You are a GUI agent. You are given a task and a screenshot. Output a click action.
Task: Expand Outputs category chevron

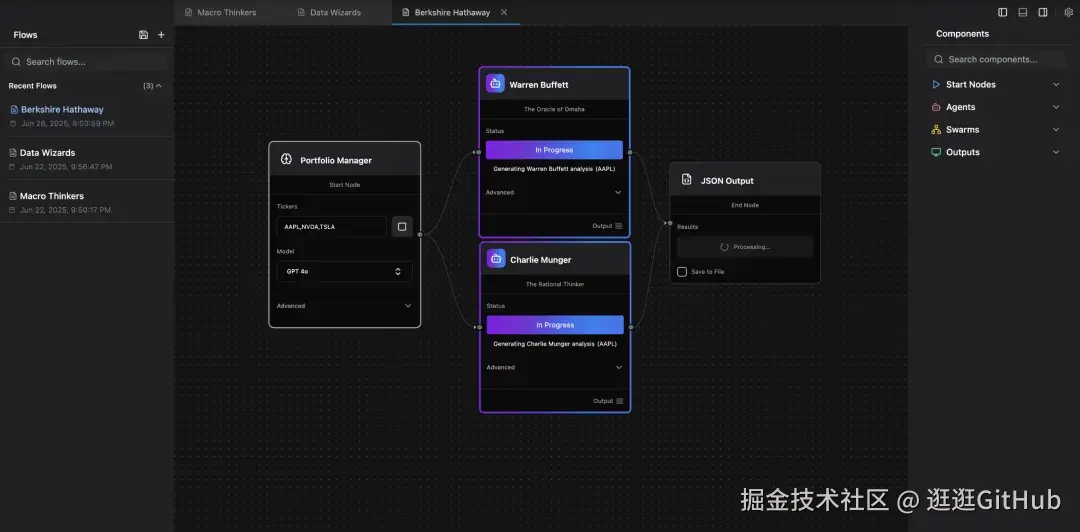1056,152
